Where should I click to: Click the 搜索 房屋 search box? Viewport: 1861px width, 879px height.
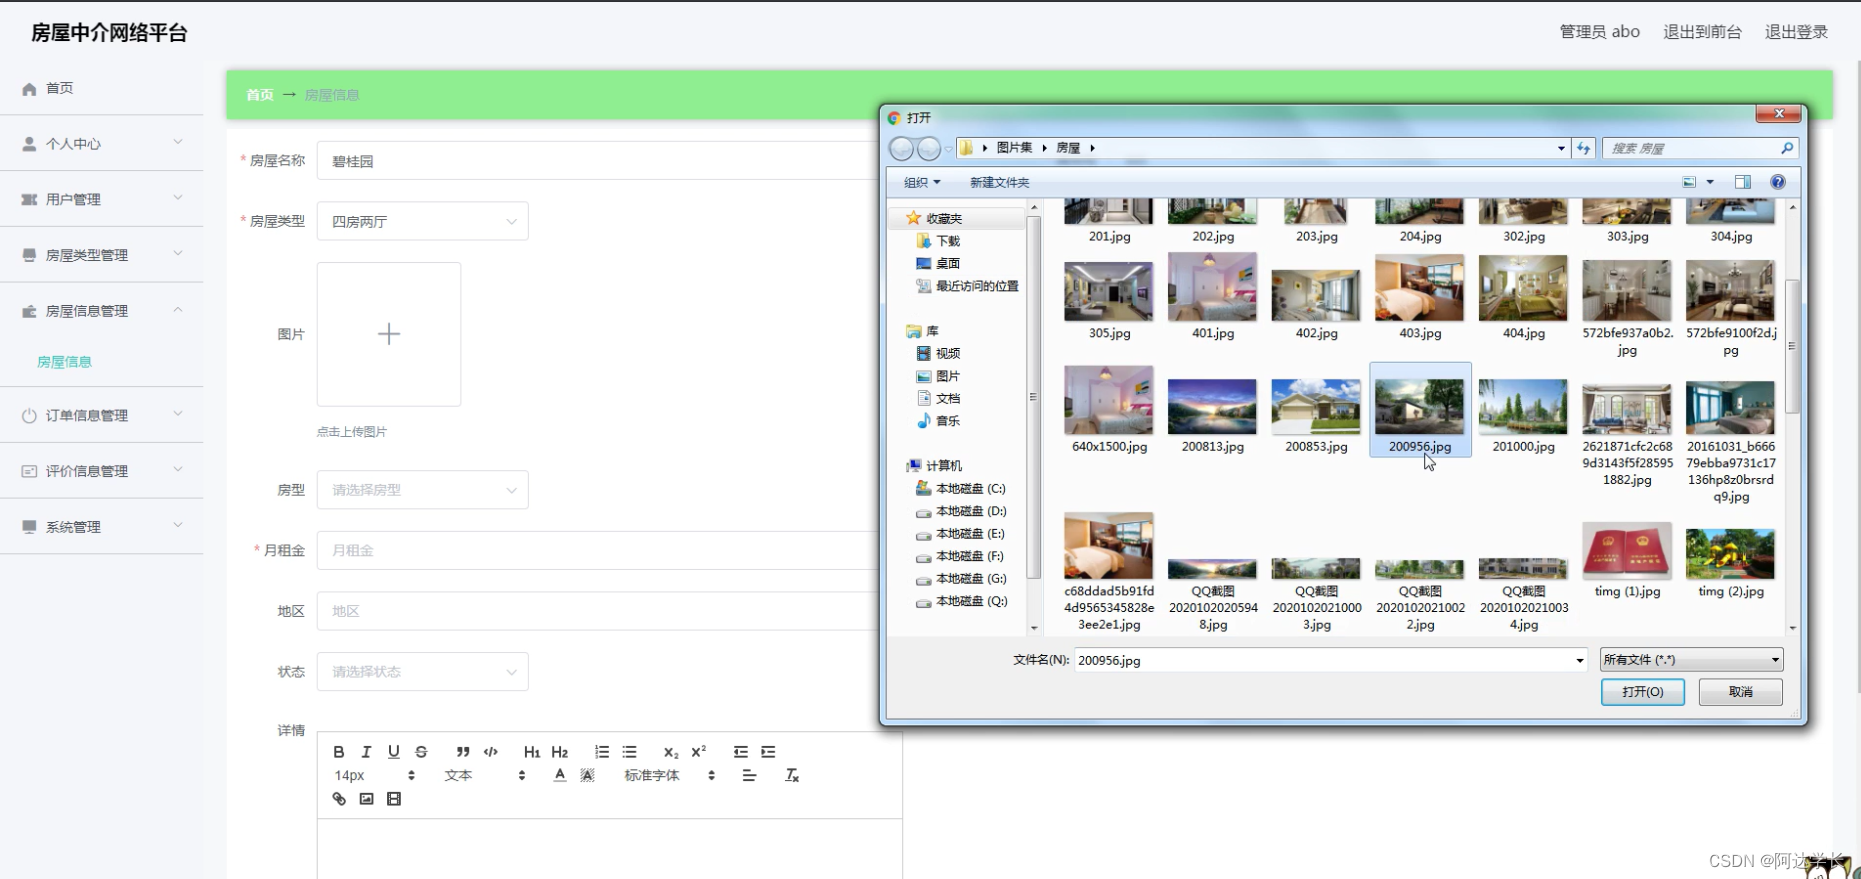click(1700, 148)
